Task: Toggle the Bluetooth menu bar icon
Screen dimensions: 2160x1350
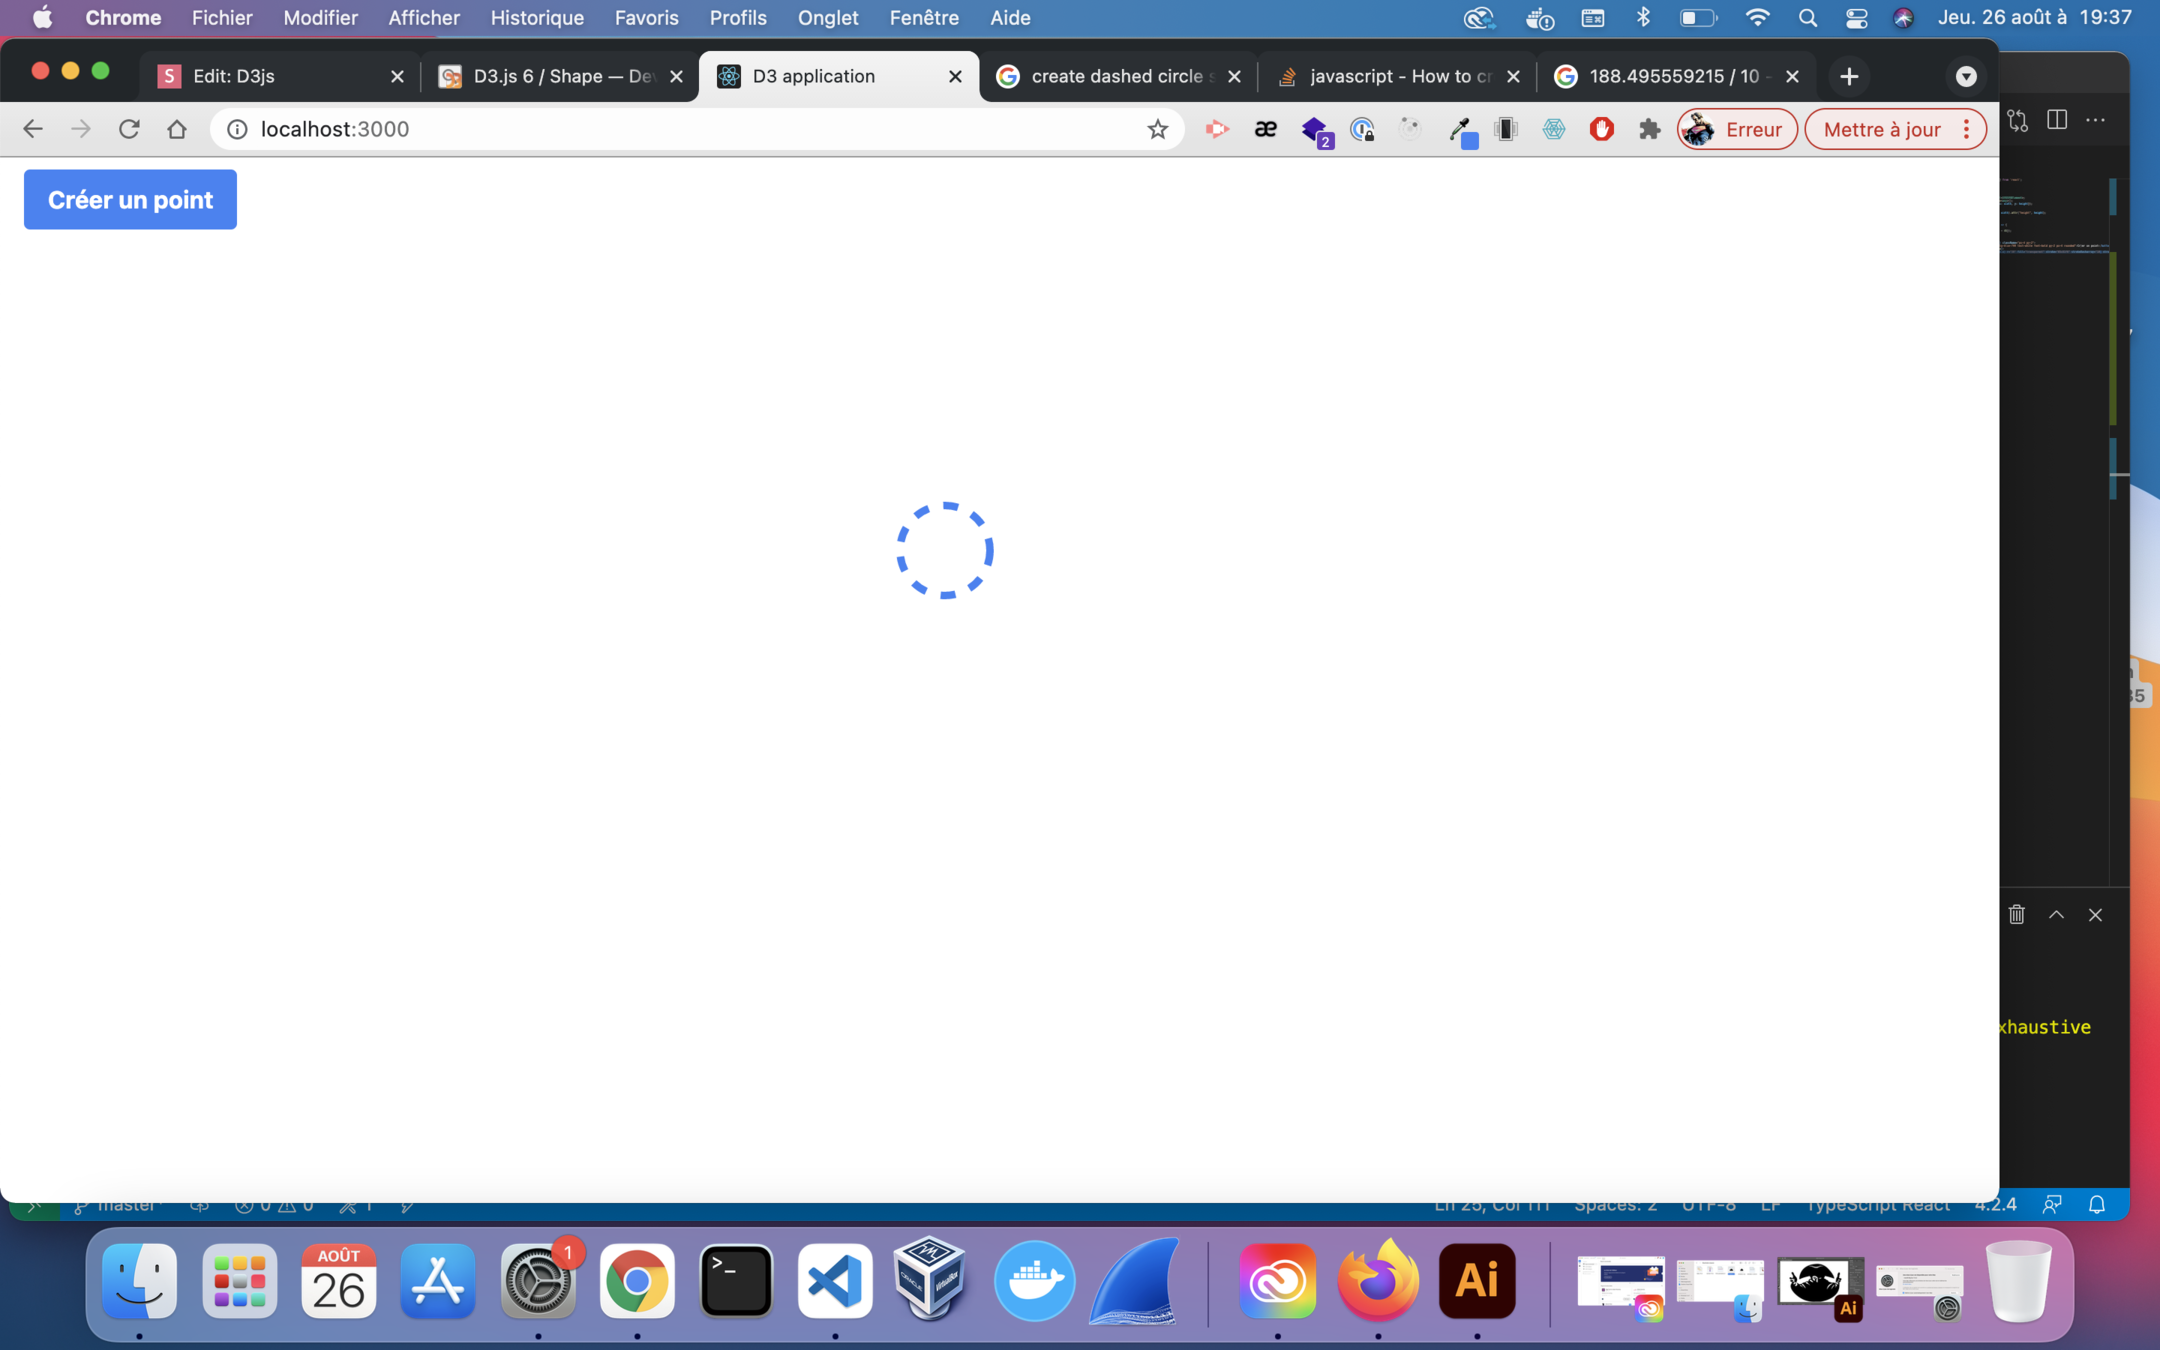Action: click(x=1643, y=18)
